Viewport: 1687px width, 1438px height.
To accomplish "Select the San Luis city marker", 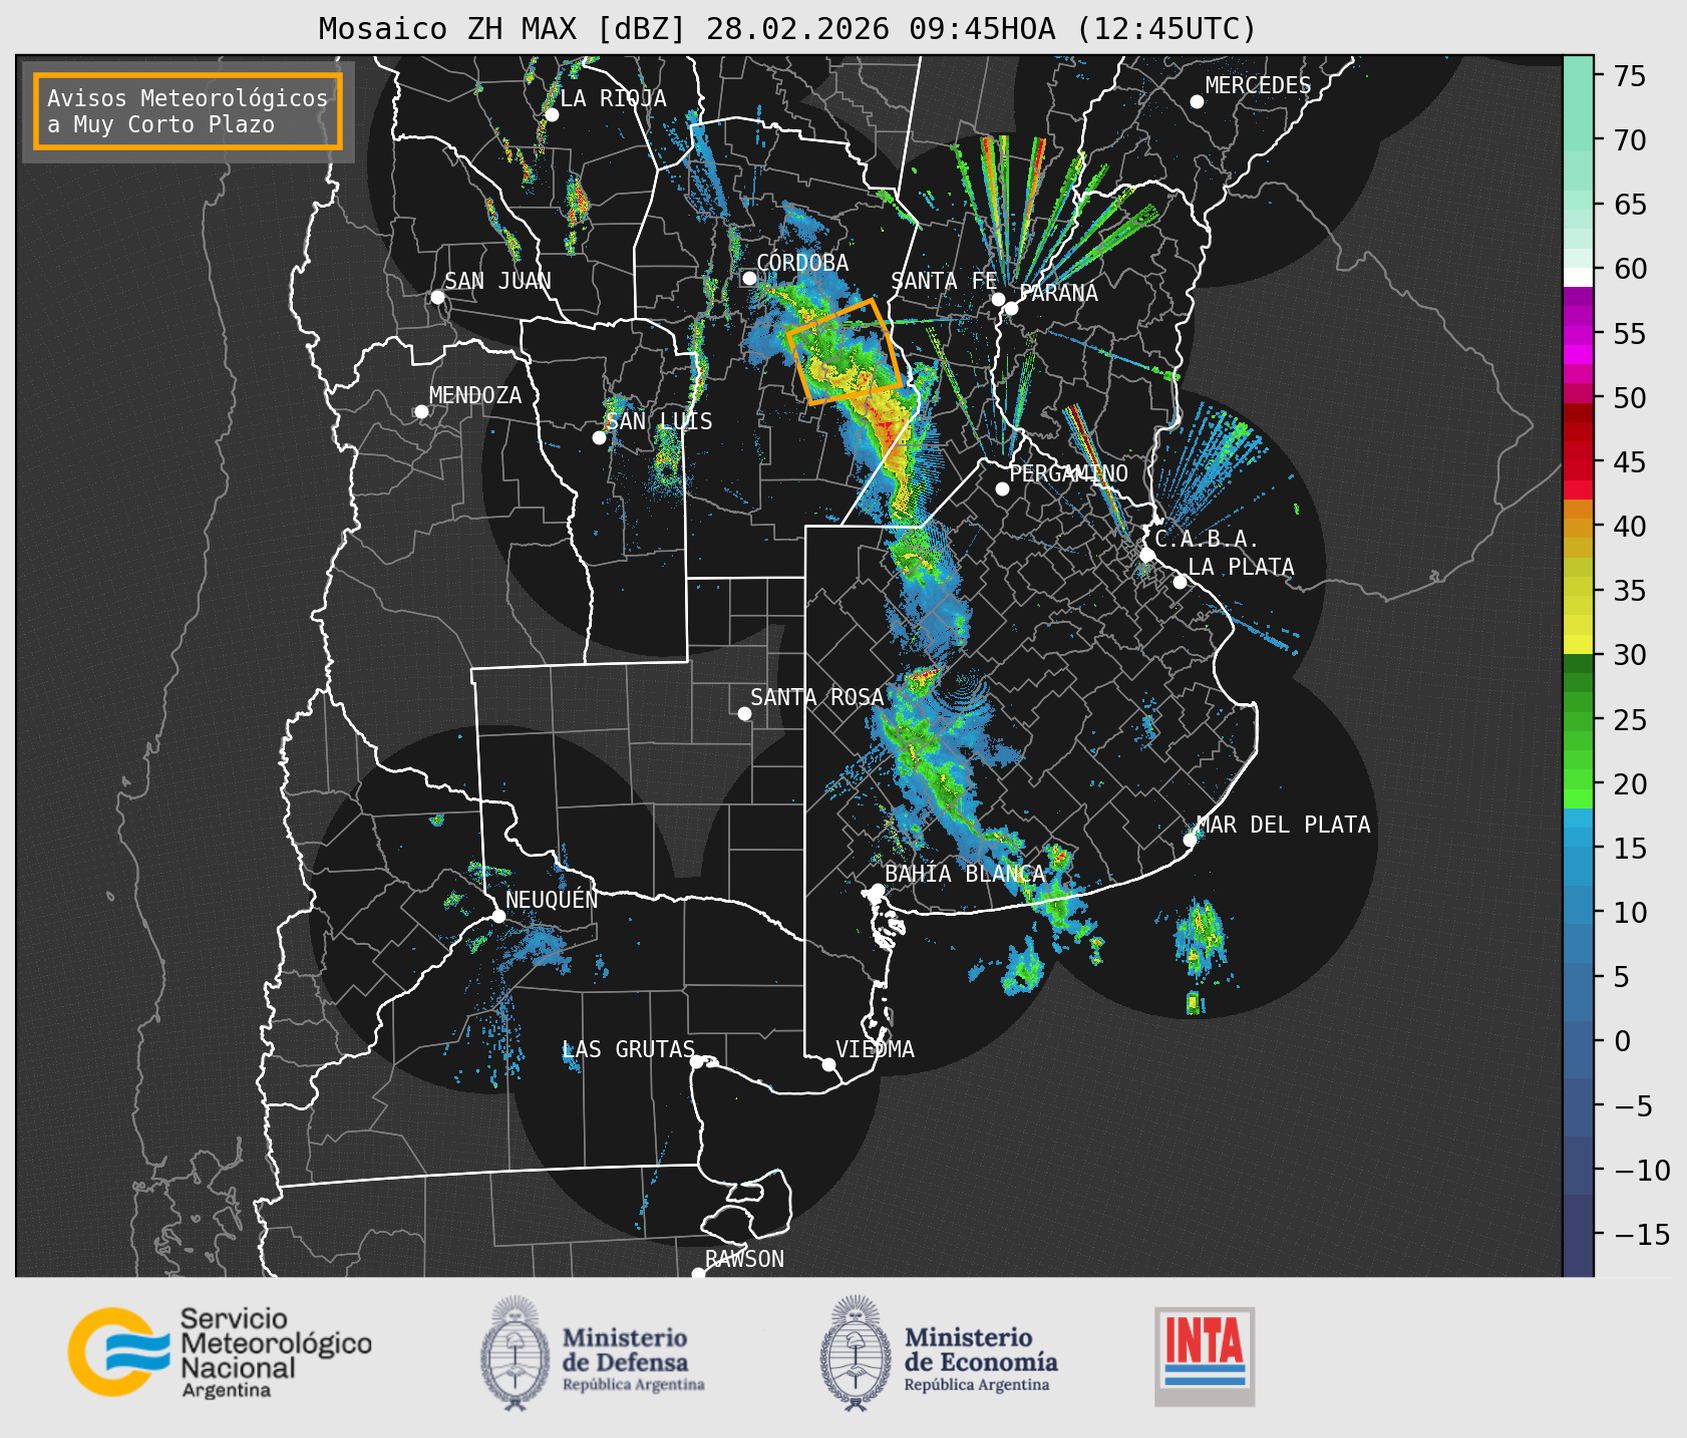I will (599, 438).
